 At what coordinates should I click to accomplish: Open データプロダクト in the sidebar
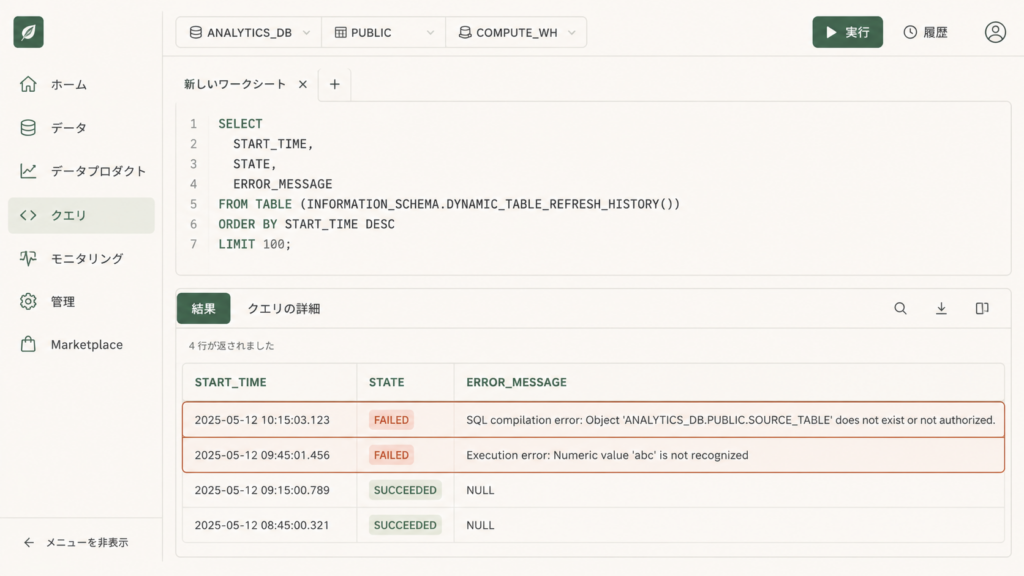(x=81, y=171)
